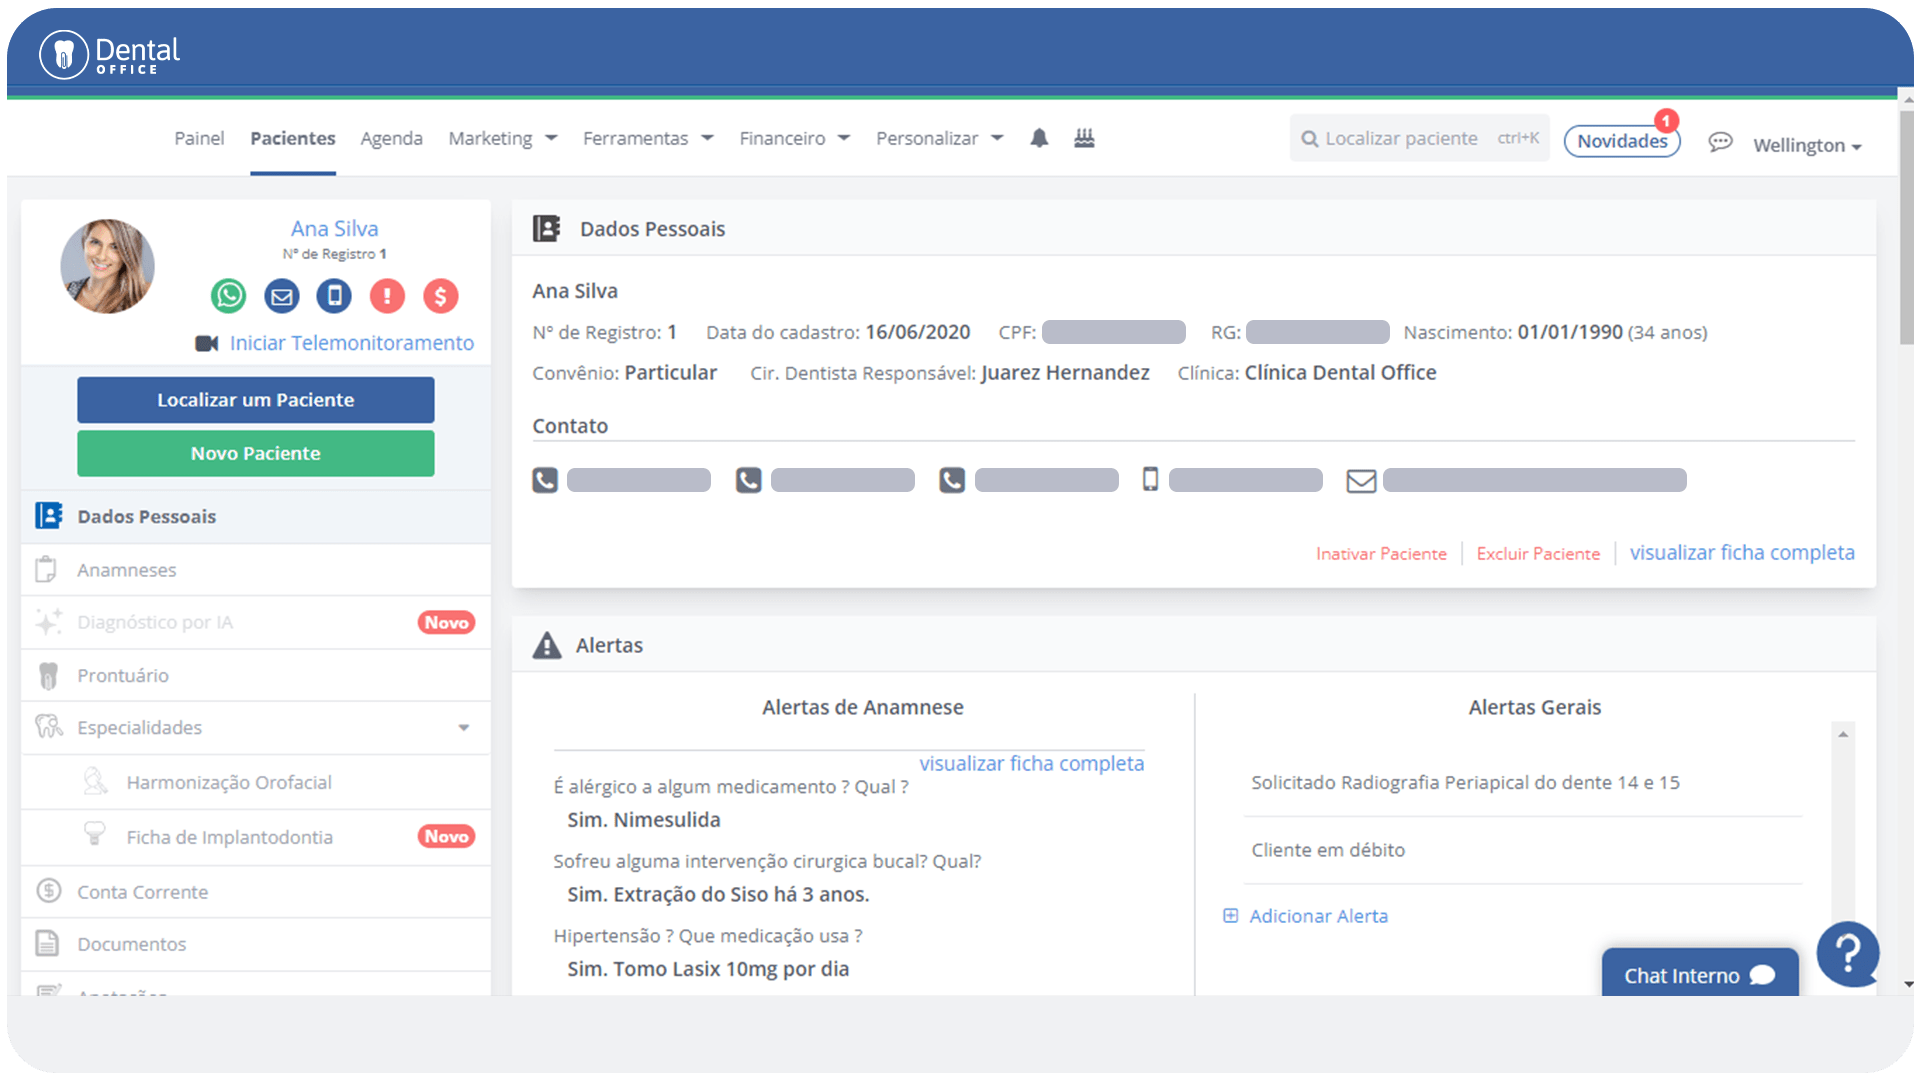Select Dados Pessoais in the sidebar
The image size is (1920, 1080).
(x=256, y=517)
